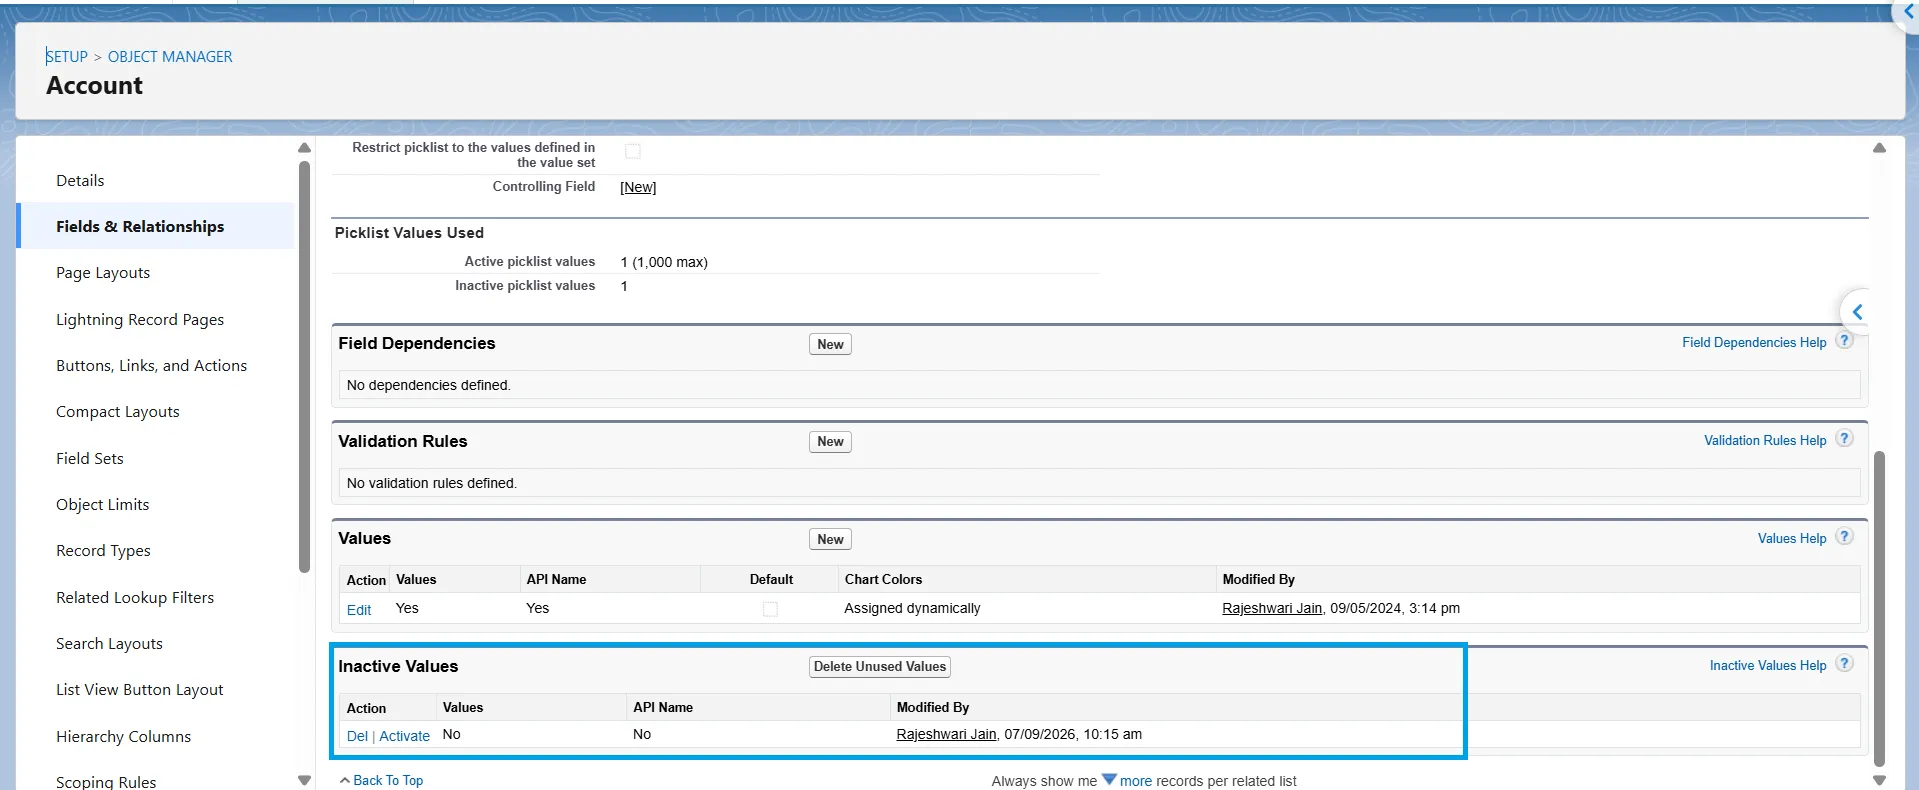Click 'No validation rules defined.' text

point(431,483)
